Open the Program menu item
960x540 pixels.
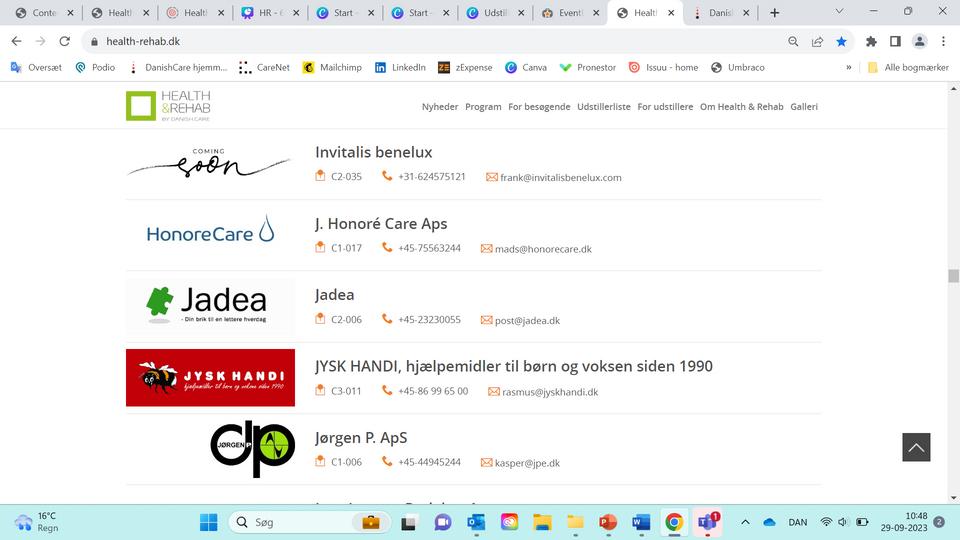pos(483,107)
